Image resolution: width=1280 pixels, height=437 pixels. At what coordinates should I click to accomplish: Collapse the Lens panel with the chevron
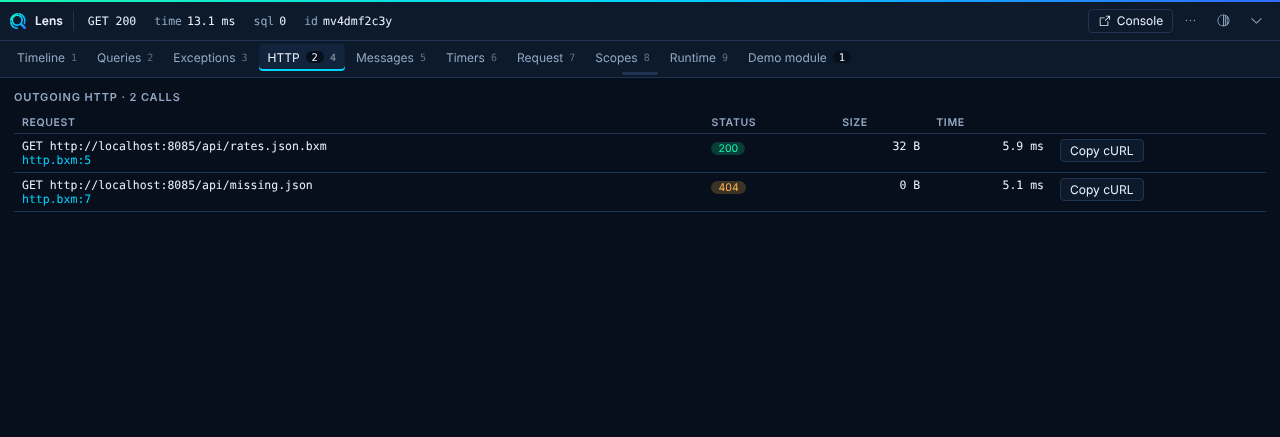1257,21
